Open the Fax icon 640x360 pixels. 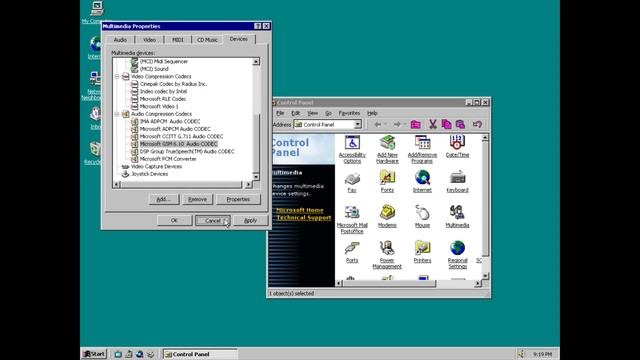point(352,182)
